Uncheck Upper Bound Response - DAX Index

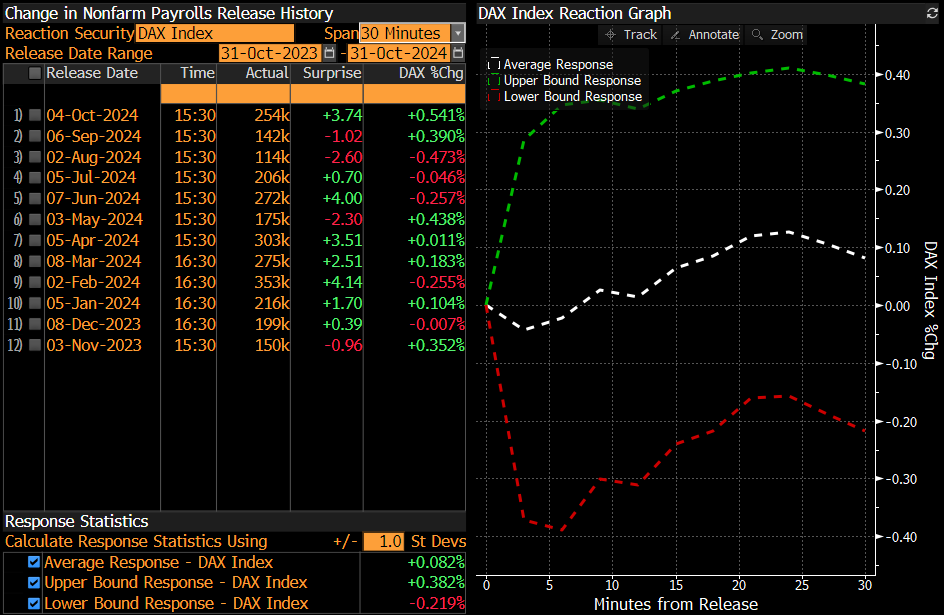click(x=34, y=583)
